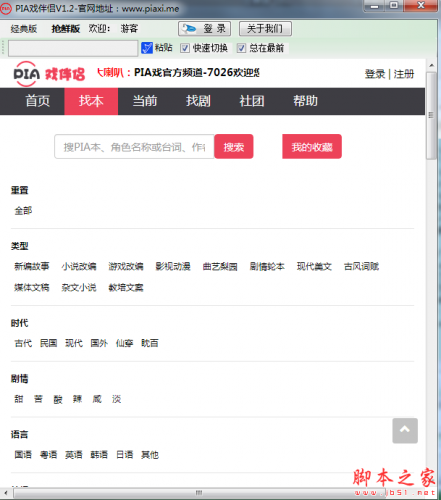The image size is (441, 500).
Task: Filter by type 小说改编
Action: point(79,266)
